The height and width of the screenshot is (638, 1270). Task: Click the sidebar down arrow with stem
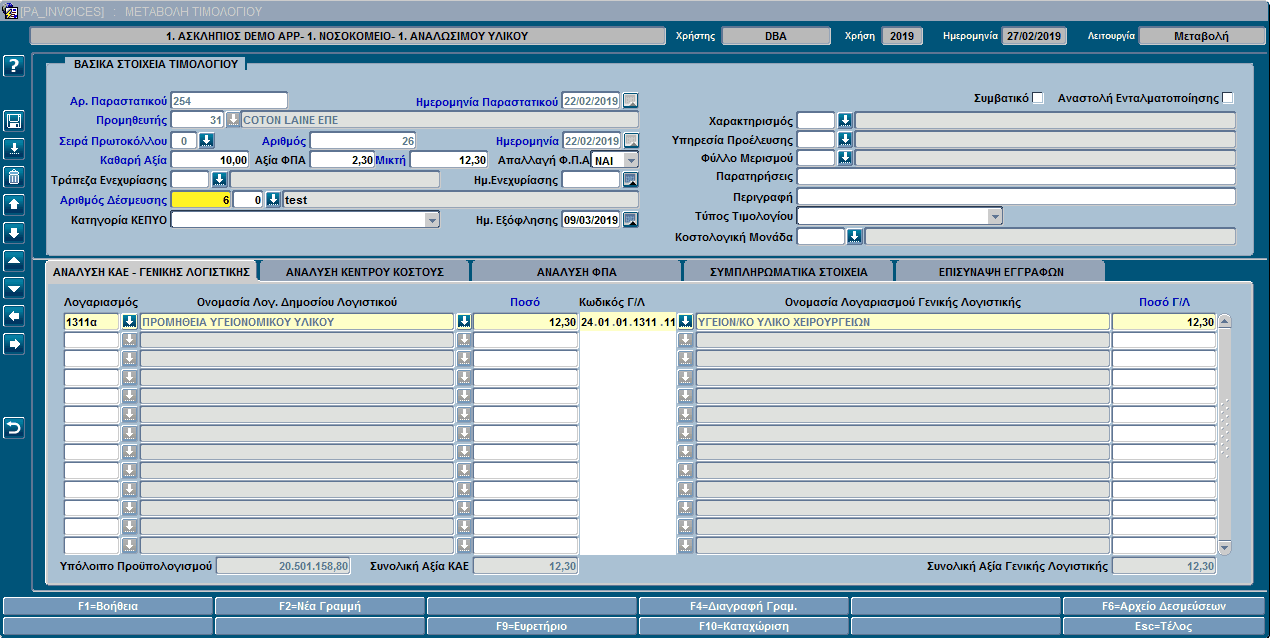coord(14,233)
